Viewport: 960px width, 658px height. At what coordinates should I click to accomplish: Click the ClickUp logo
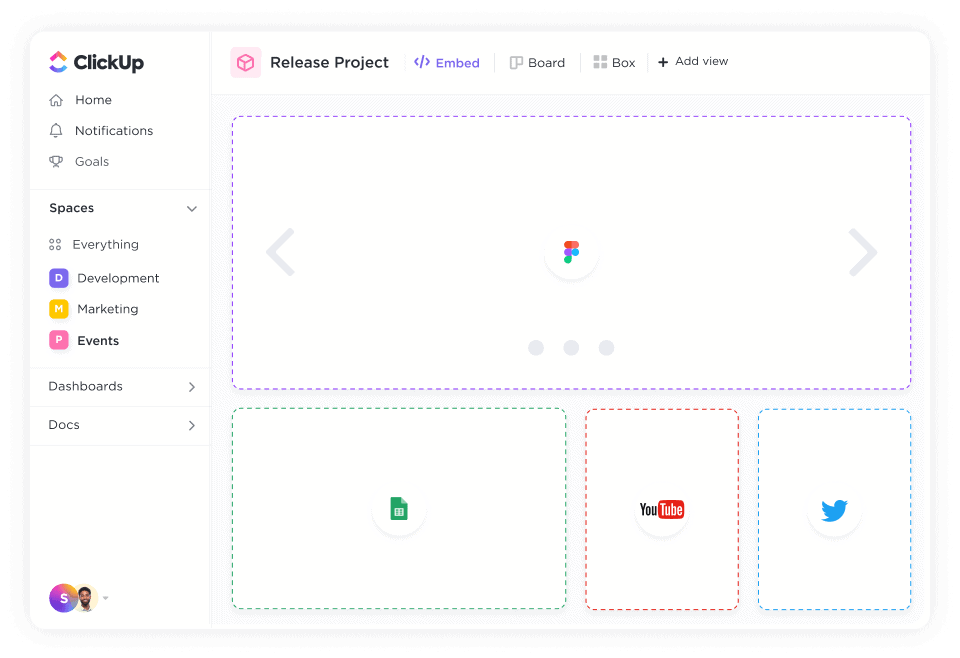coord(96,62)
